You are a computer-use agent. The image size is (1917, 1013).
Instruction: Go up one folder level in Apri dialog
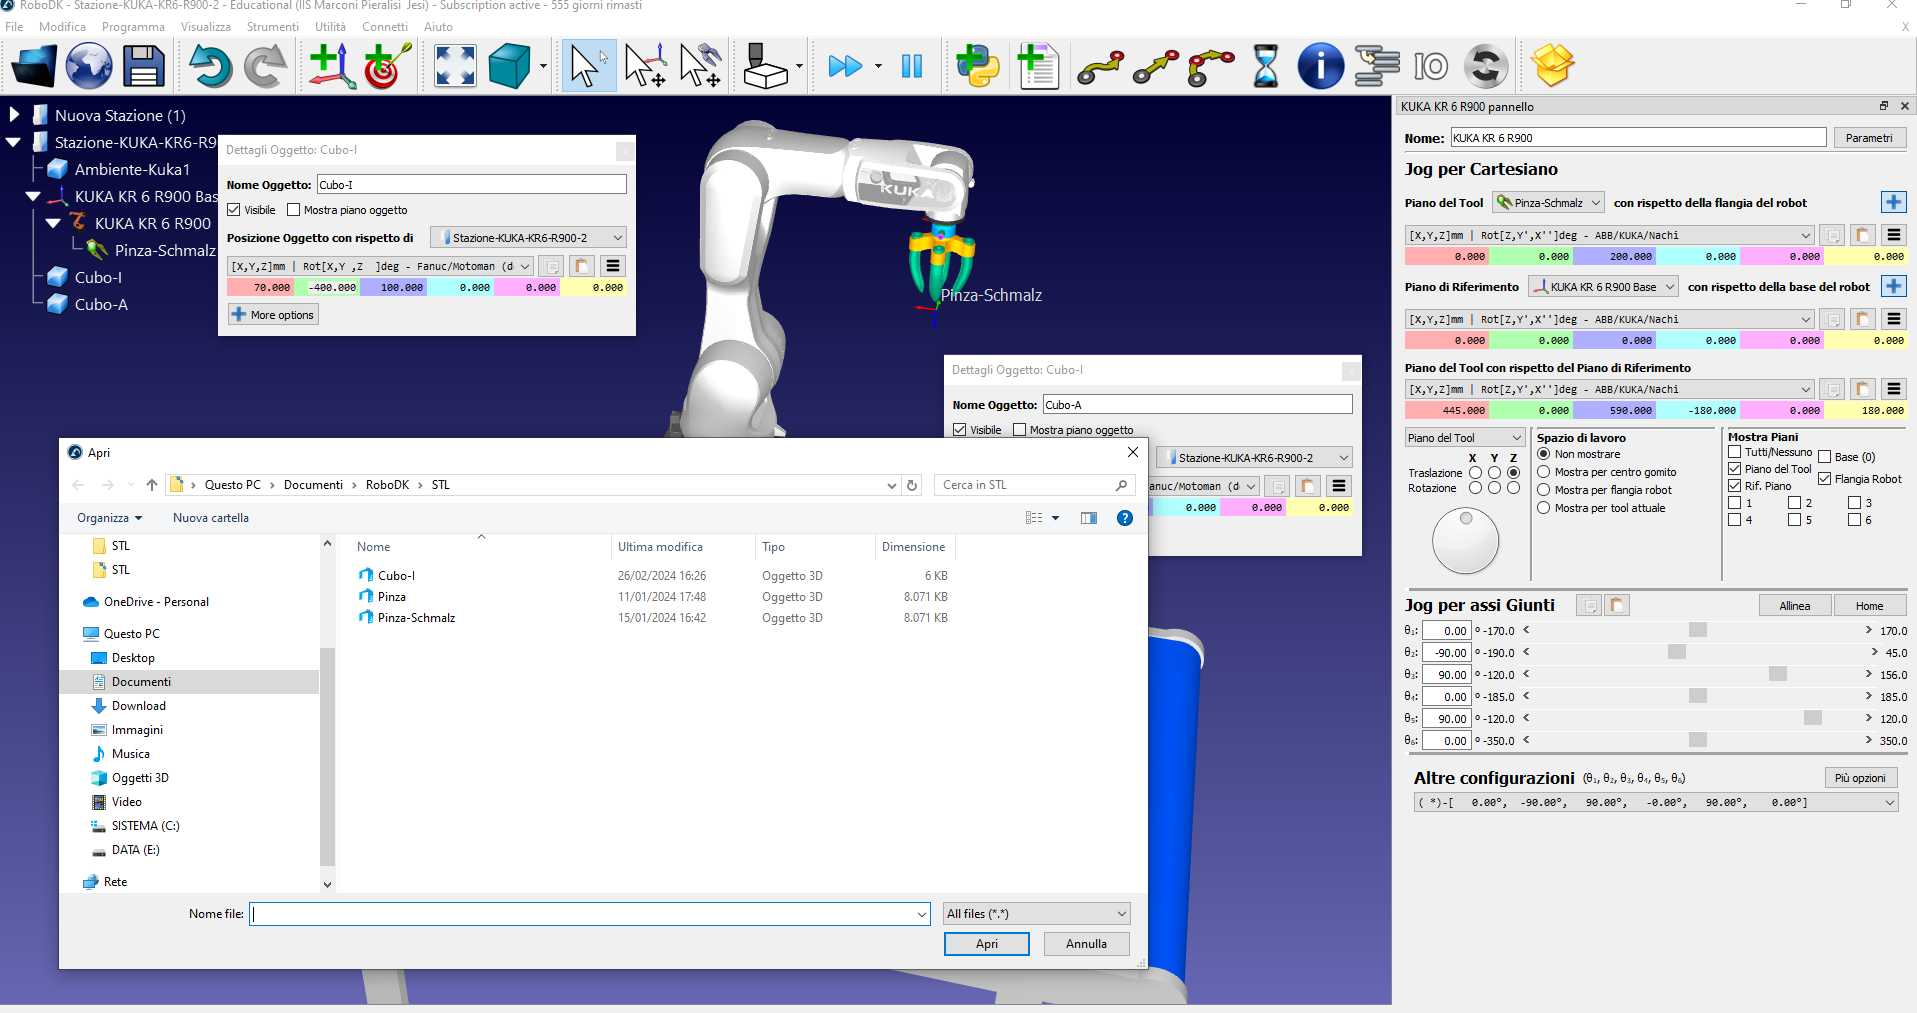[152, 485]
